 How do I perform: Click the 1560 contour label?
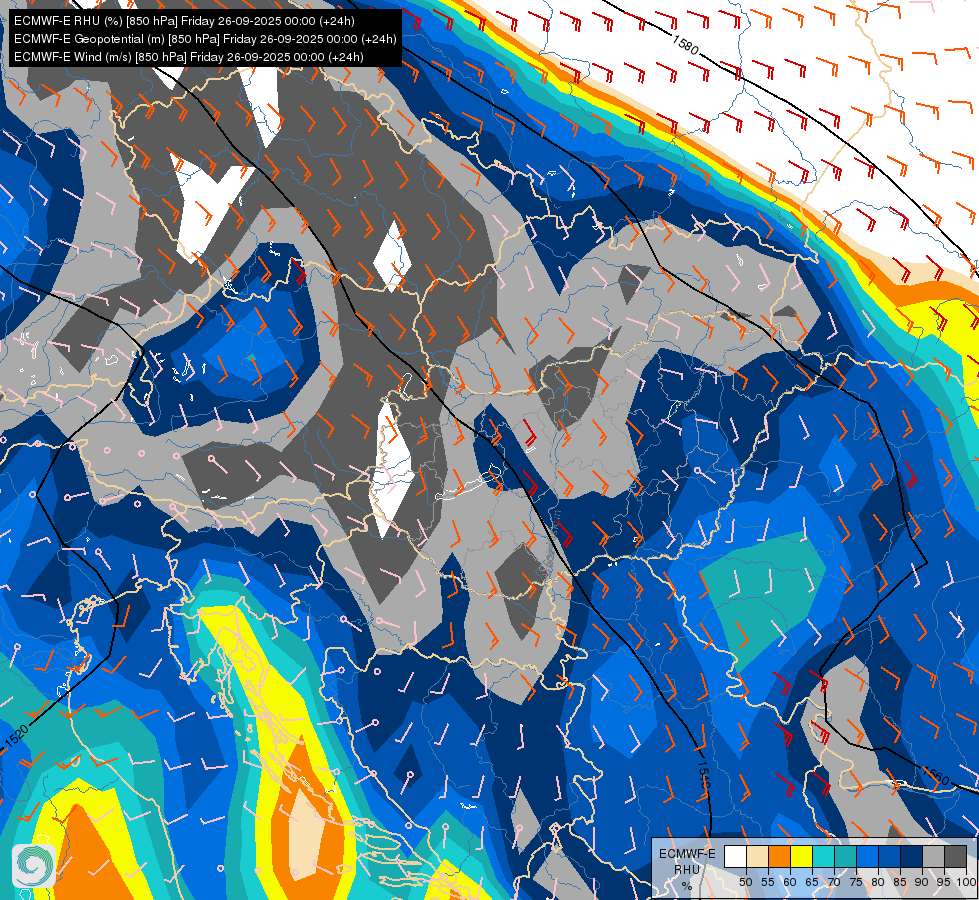(935, 776)
